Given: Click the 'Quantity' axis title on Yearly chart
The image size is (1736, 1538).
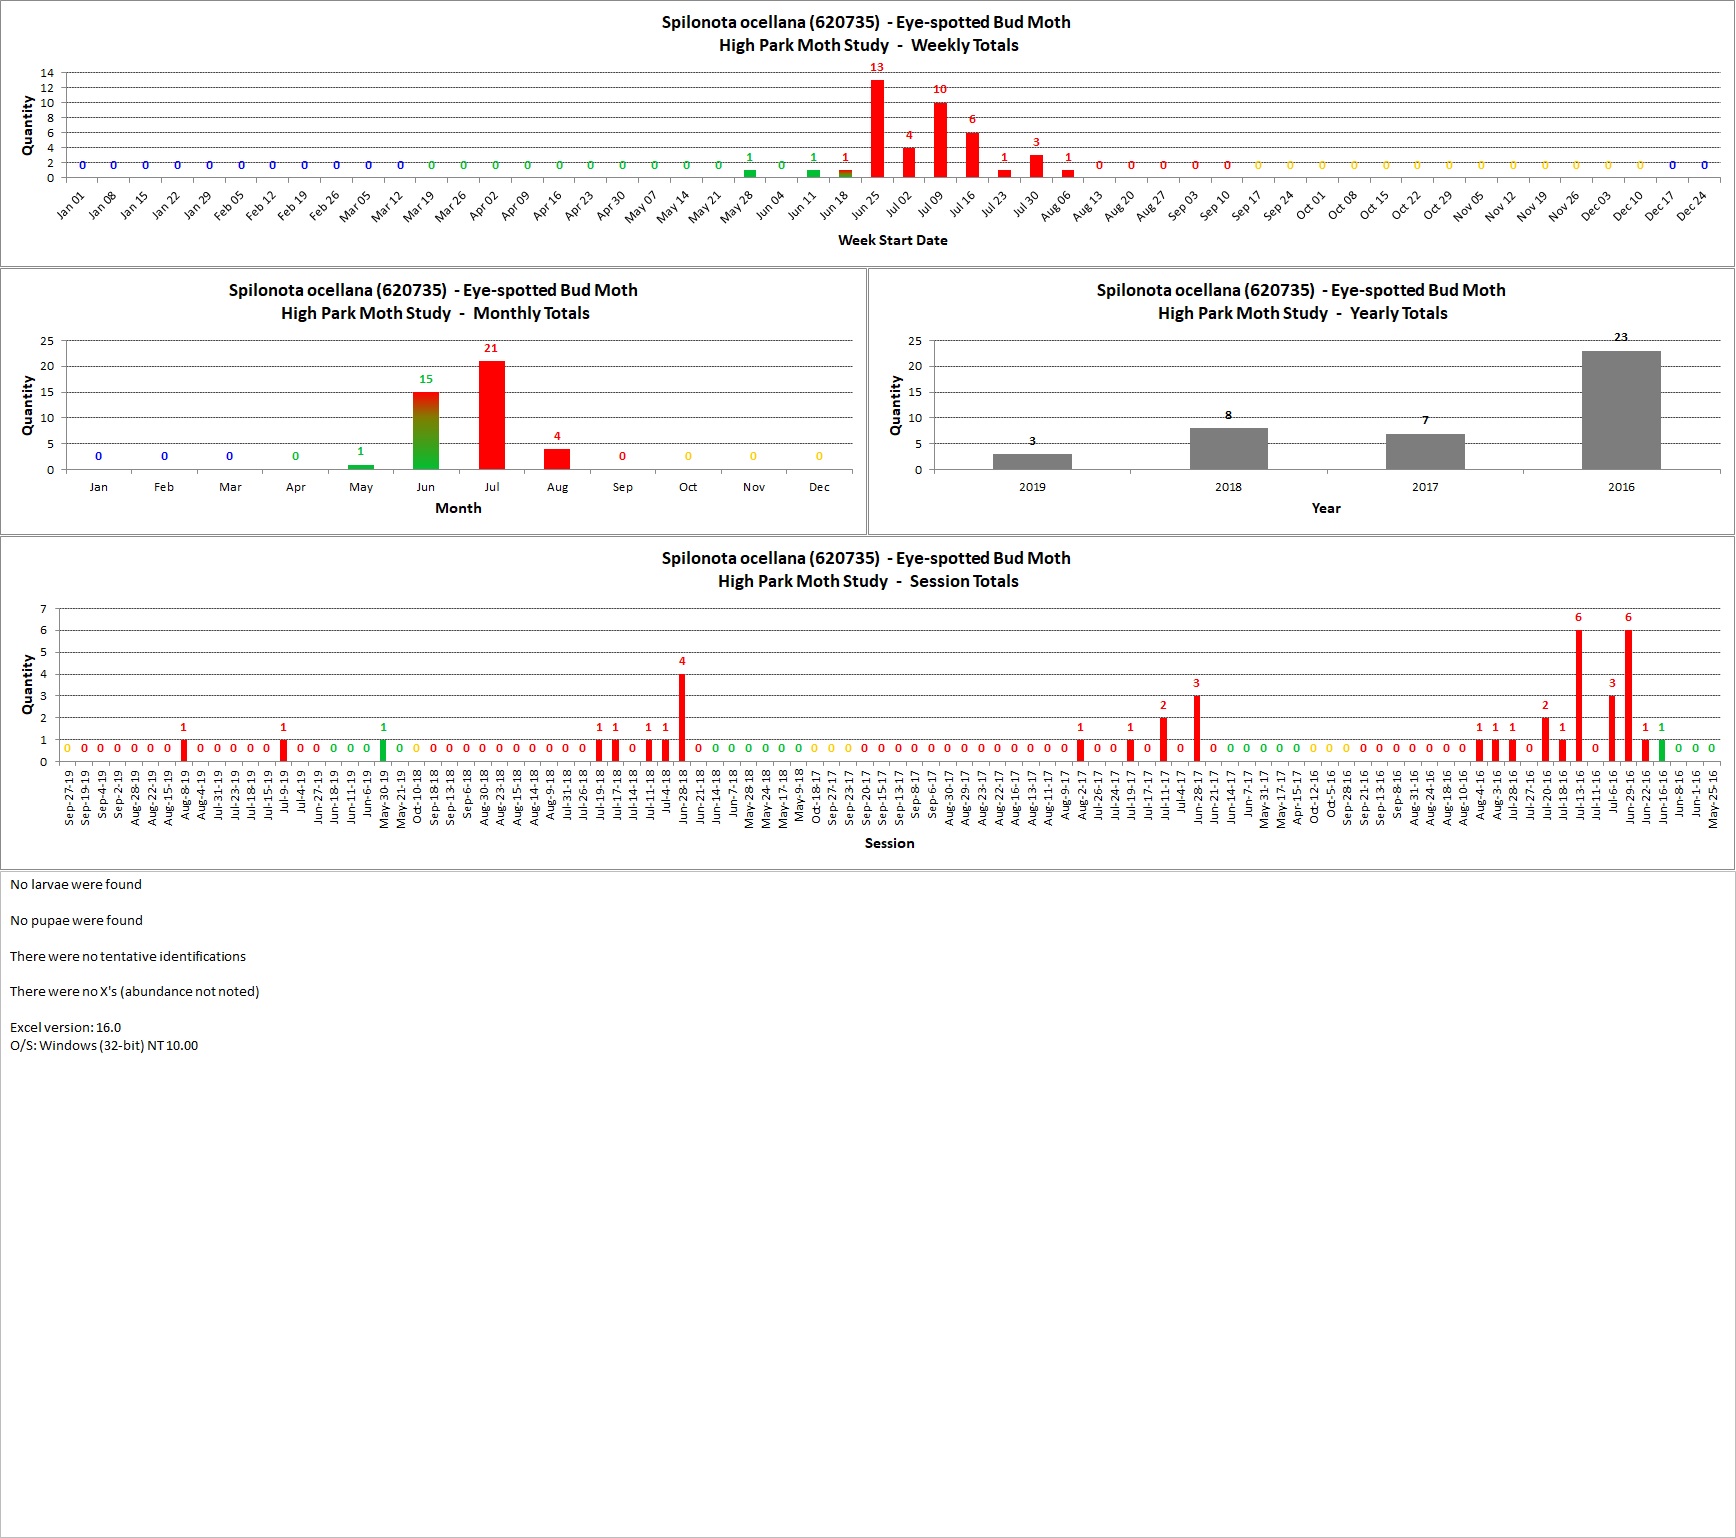Looking at the screenshot, I should (896, 405).
